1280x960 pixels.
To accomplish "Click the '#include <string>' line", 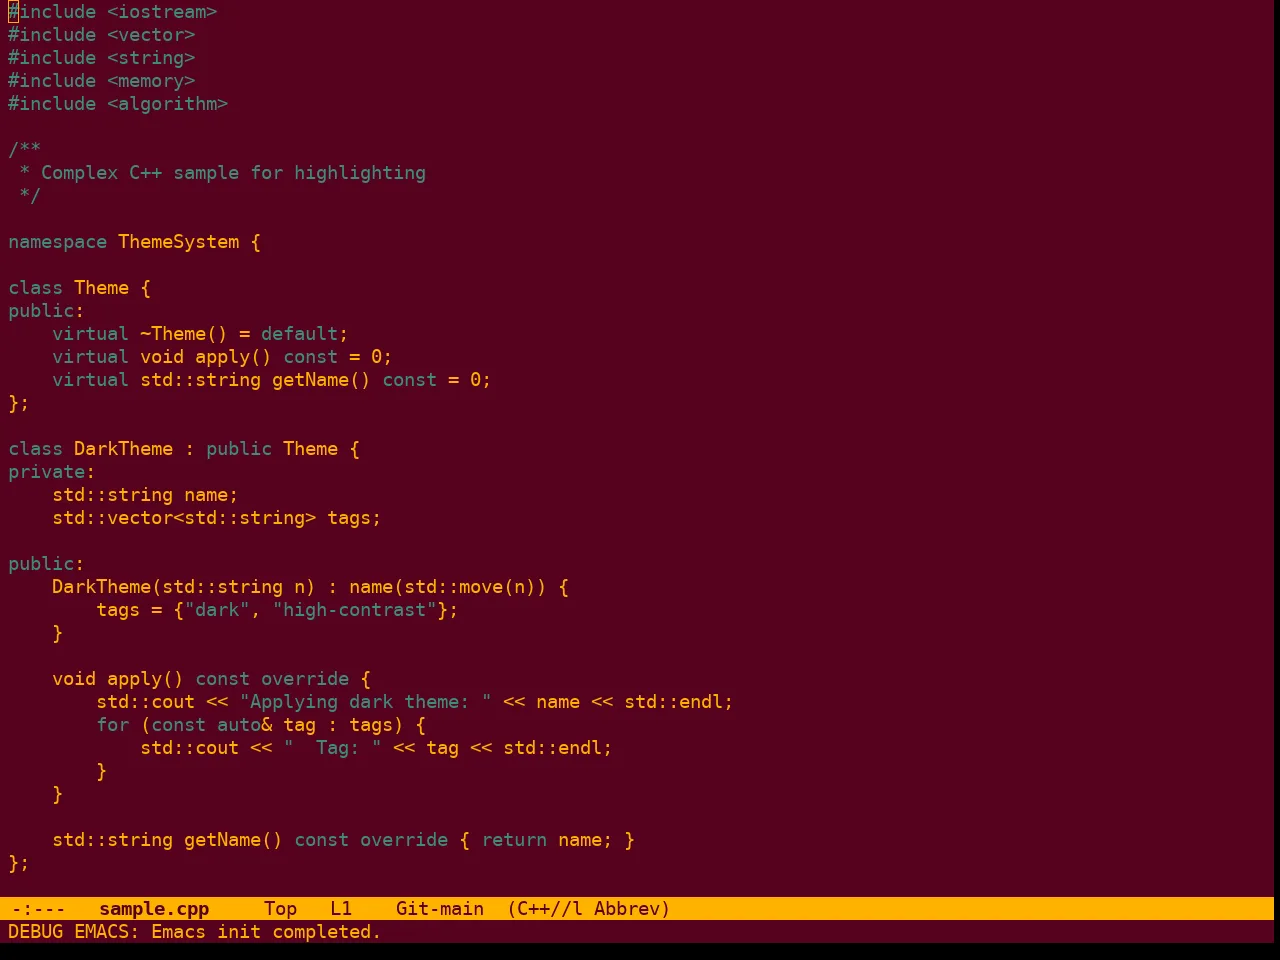I will pos(102,58).
